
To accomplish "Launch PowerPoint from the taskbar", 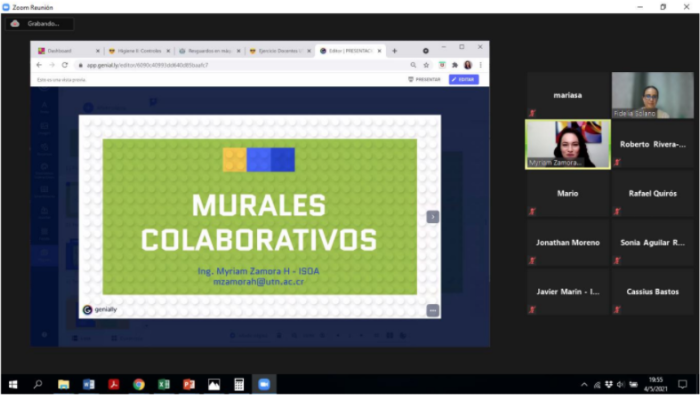I will [x=189, y=384].
